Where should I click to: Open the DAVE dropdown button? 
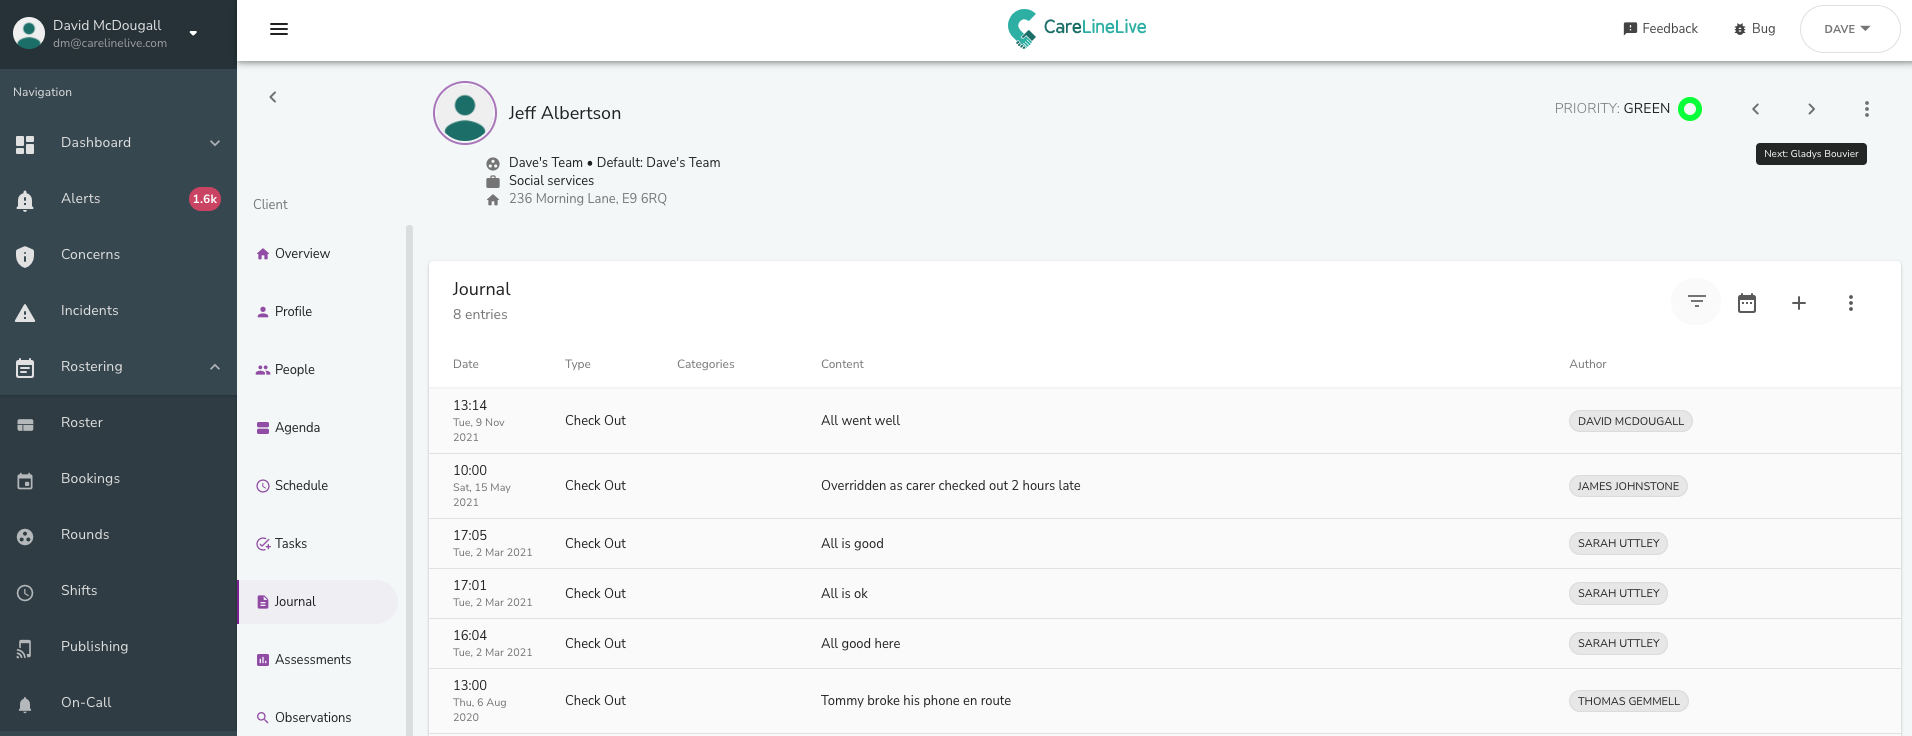(x=1850, y=29)
